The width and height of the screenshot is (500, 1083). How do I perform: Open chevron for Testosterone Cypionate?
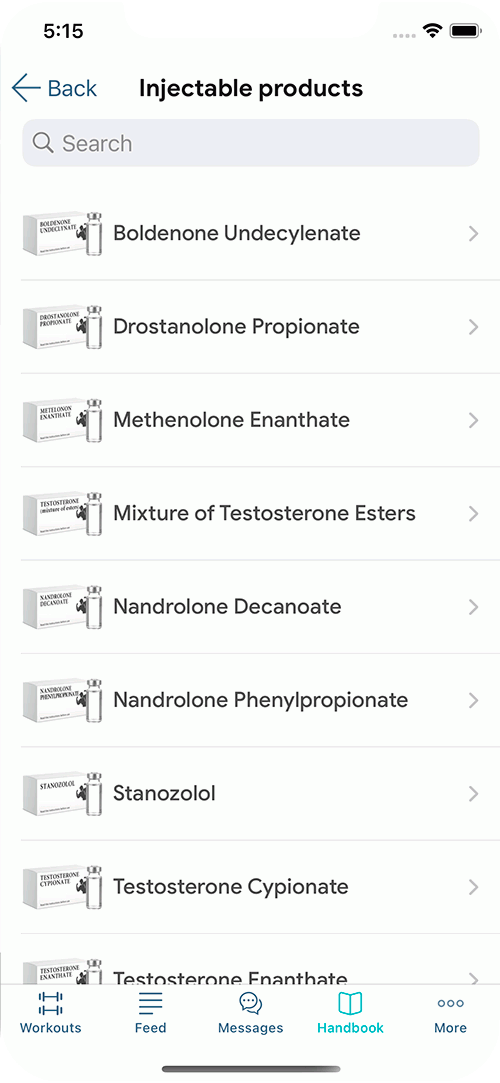coord(473,886)
